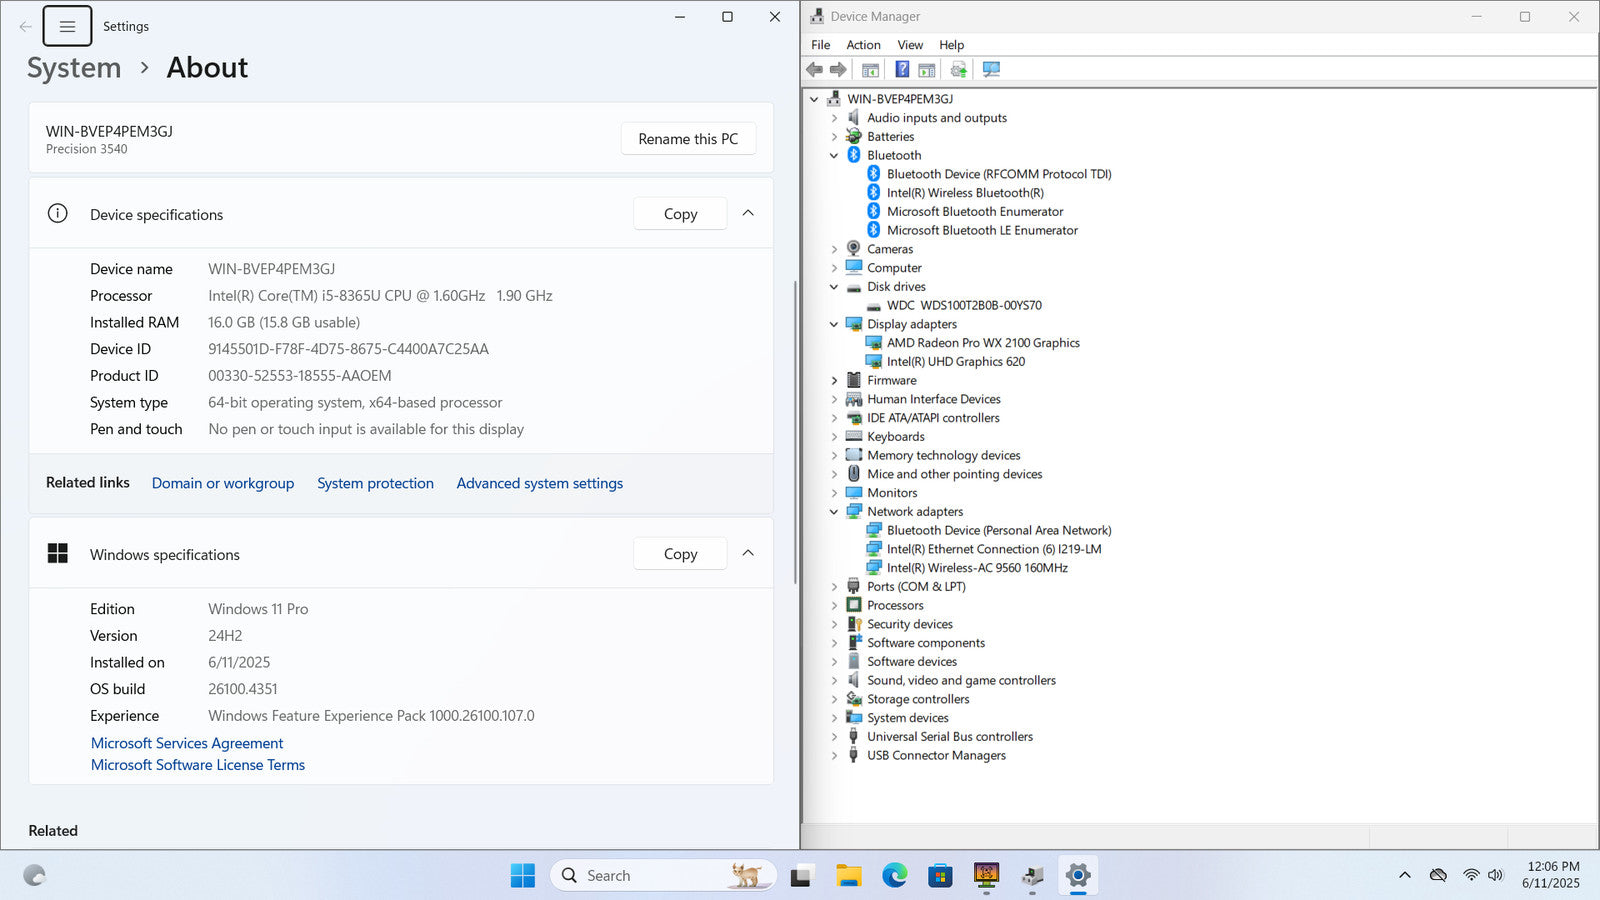Click the Rename this PC button
Image resolution: width=1600 pixels, height=900 pixels.
pos(688,139)
